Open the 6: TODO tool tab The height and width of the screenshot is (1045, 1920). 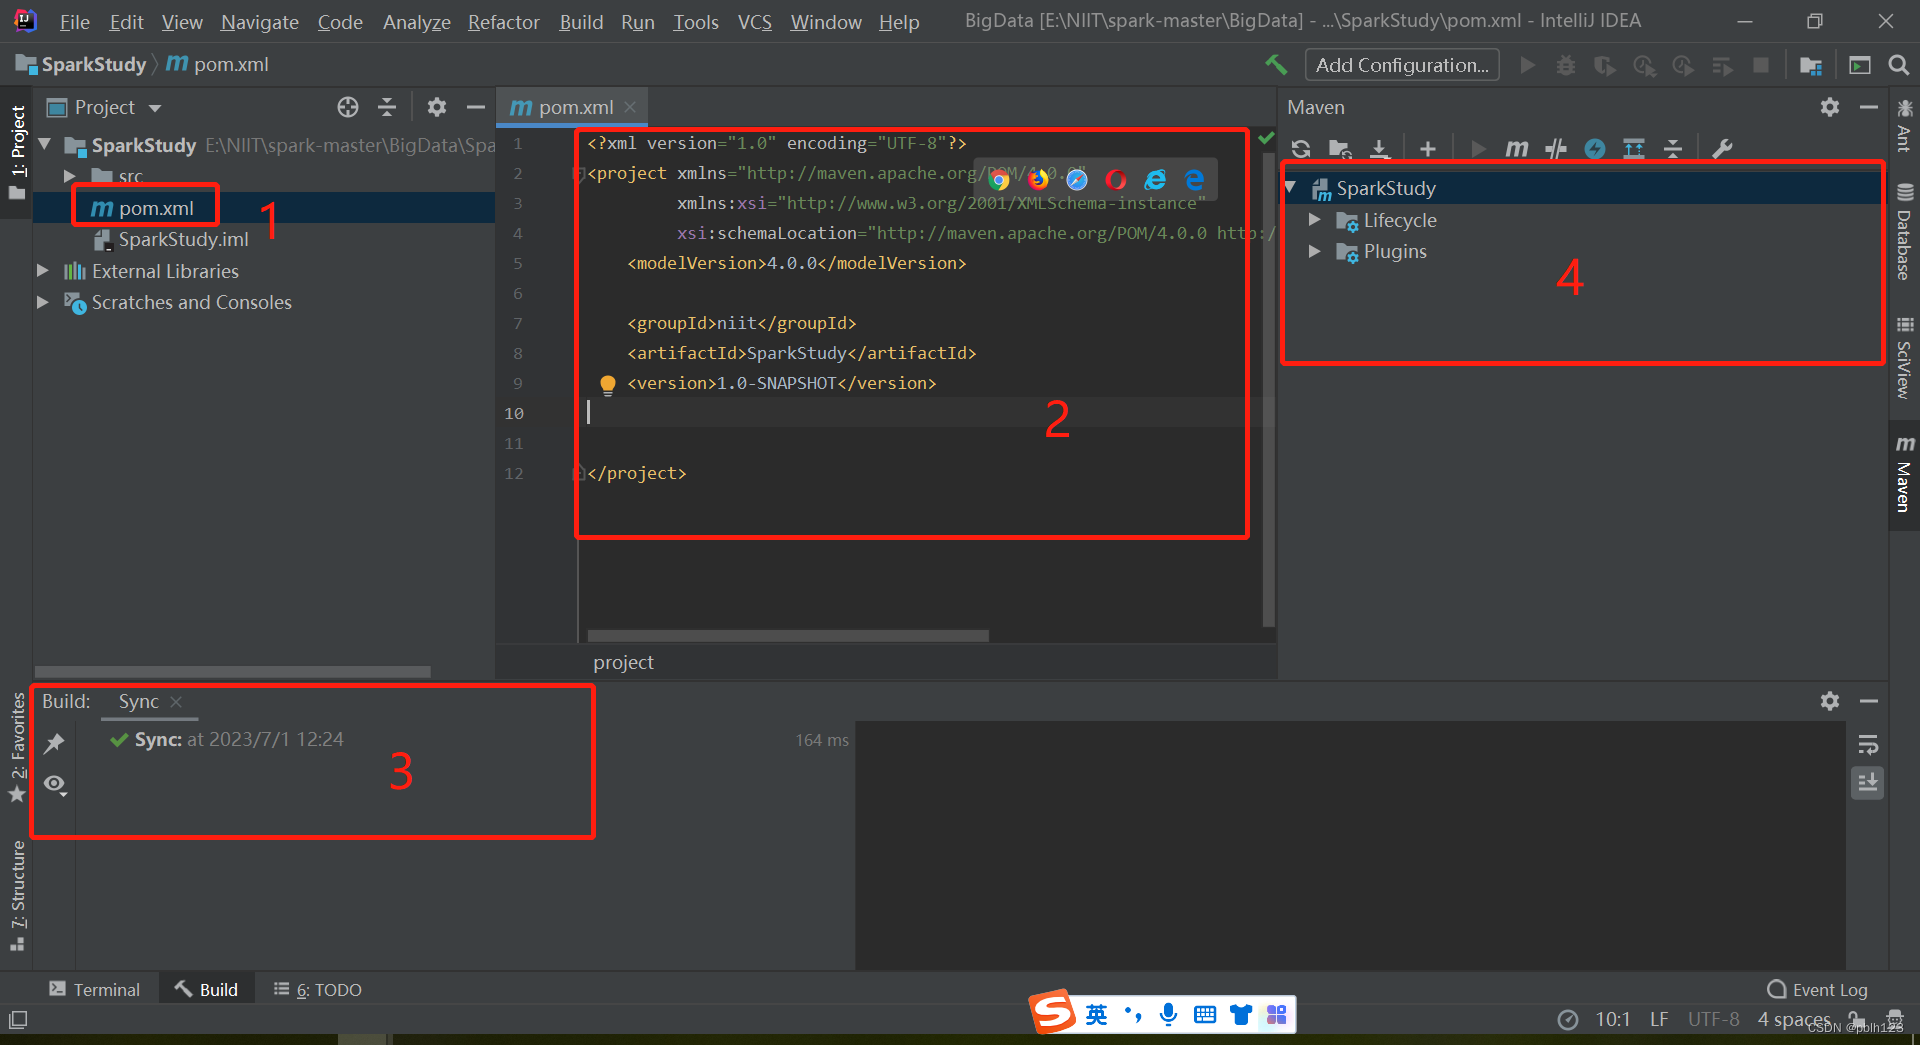click(x=317, y=989)
